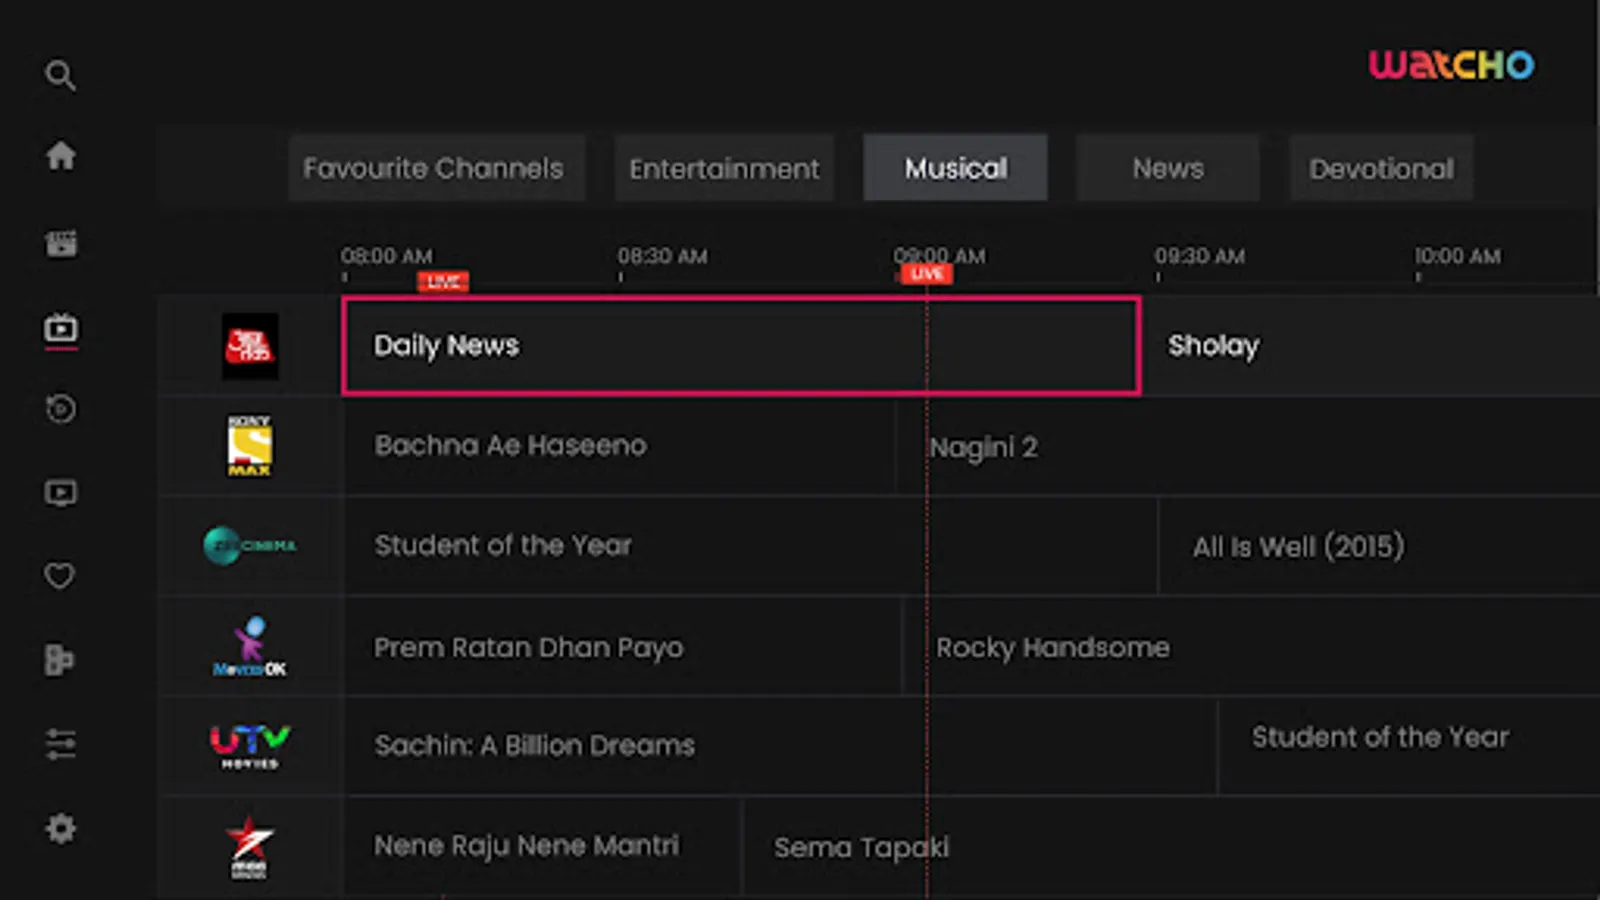The width and height of the screenshot is (1600, 900).
Task: Click the bright red LIVE badge under 09:00 AM
Action: click(927, 274)
